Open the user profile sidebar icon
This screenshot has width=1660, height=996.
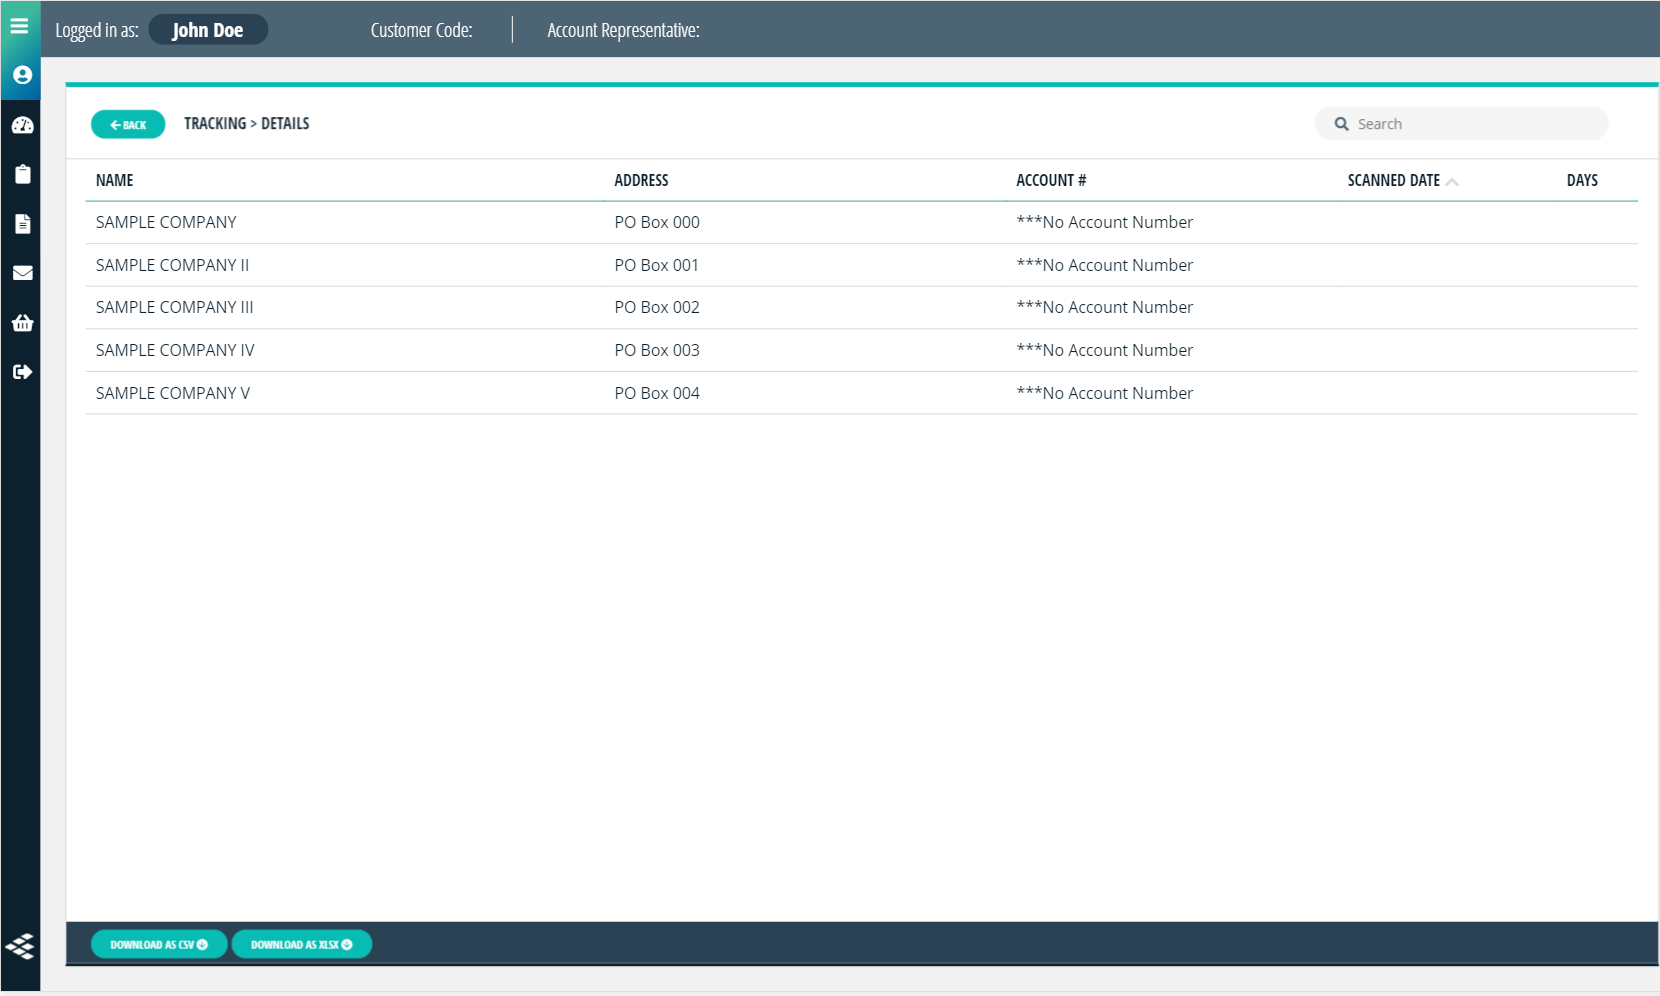(x=22, y=75)
